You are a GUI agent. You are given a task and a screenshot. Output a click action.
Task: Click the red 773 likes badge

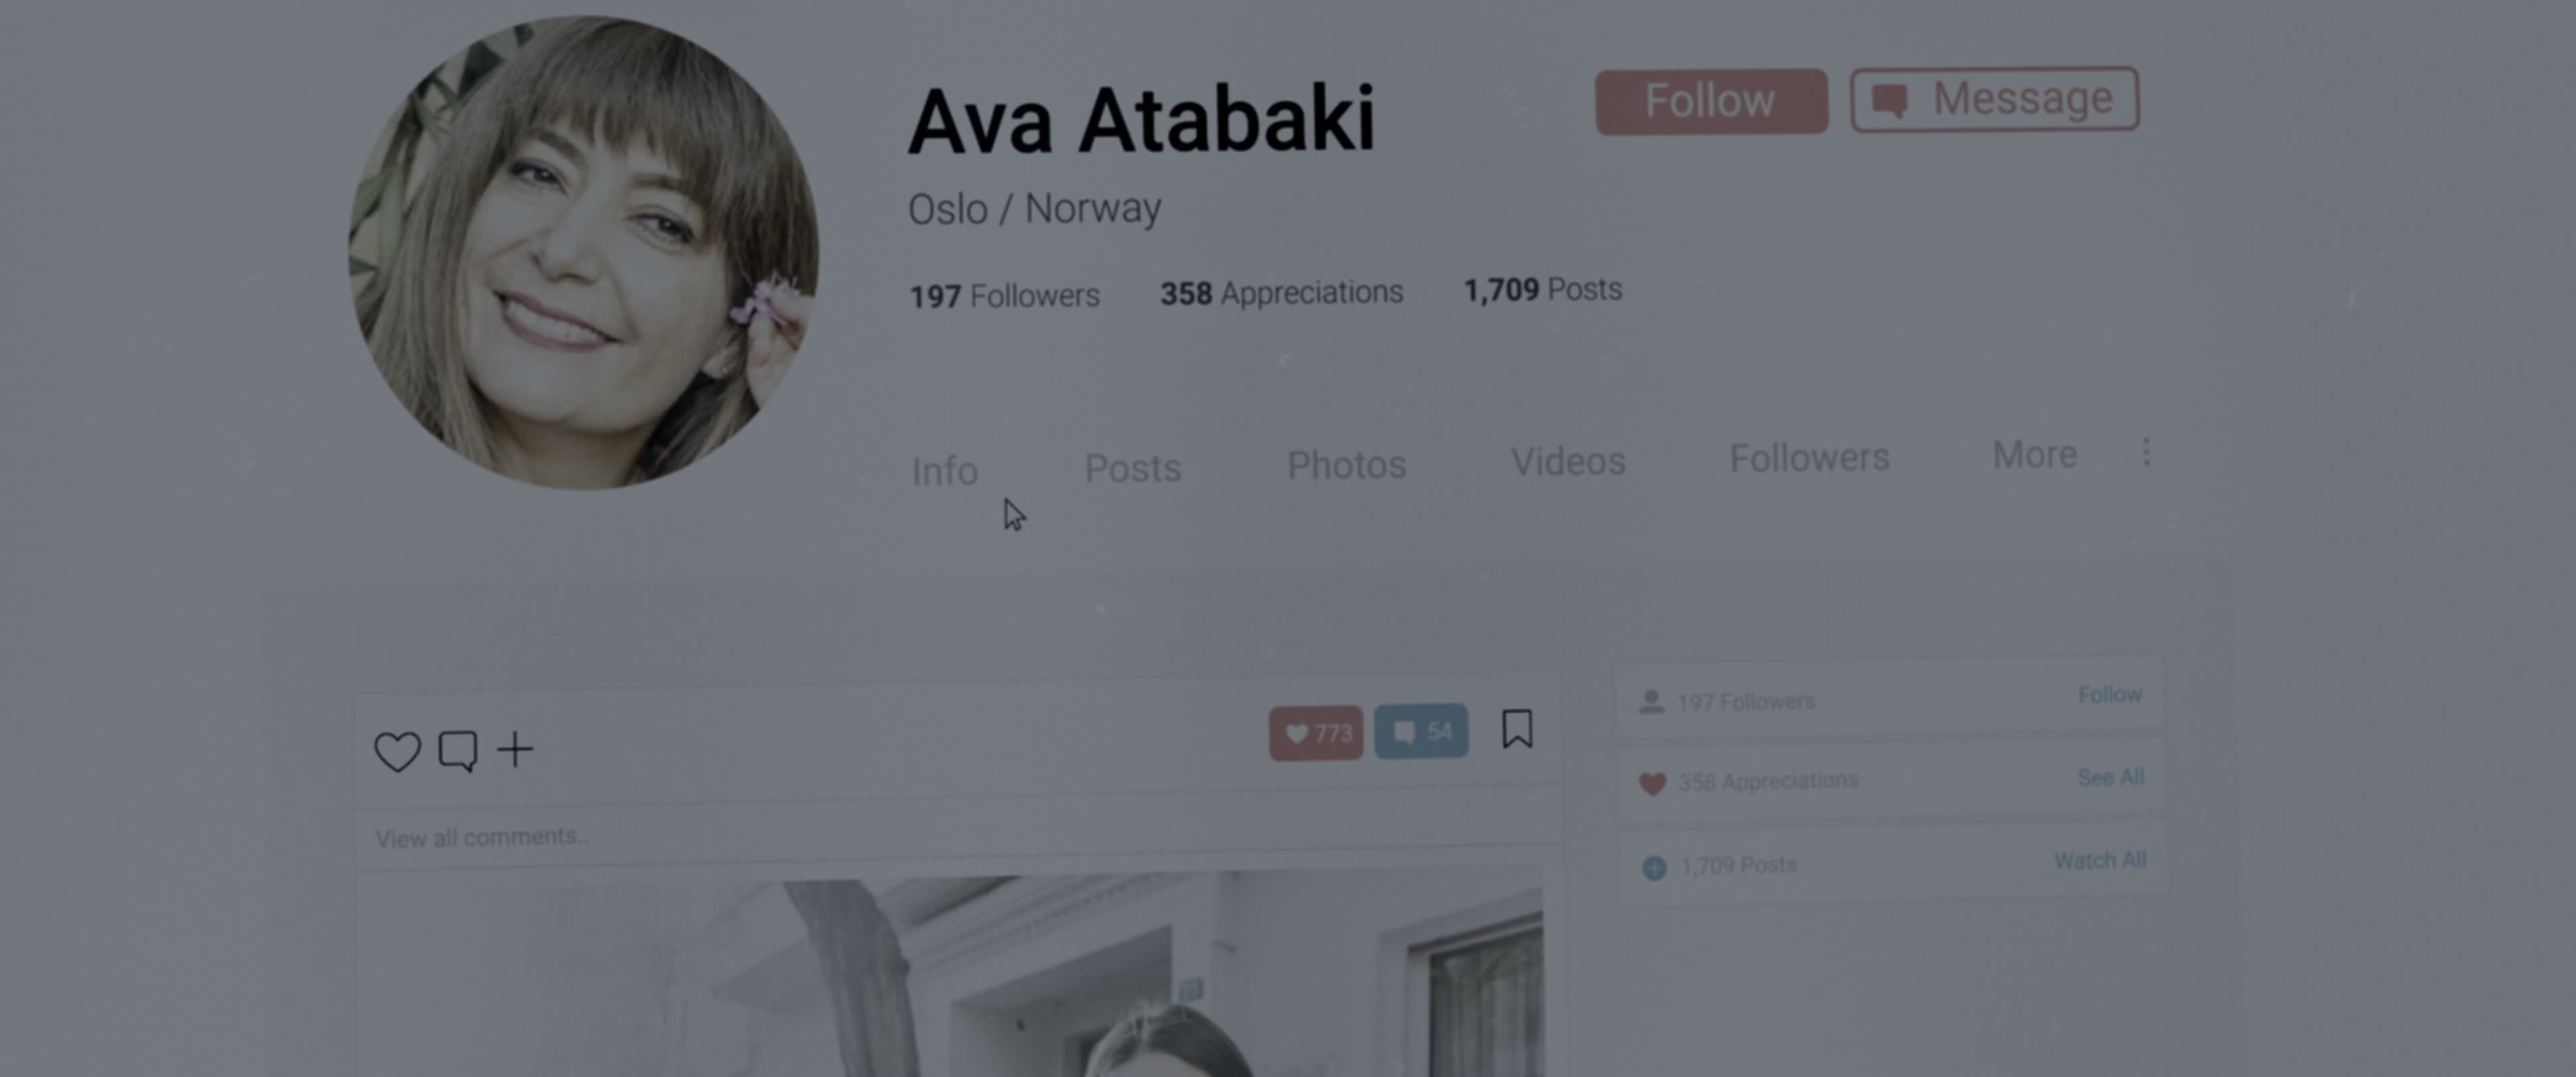(1316, 734)
